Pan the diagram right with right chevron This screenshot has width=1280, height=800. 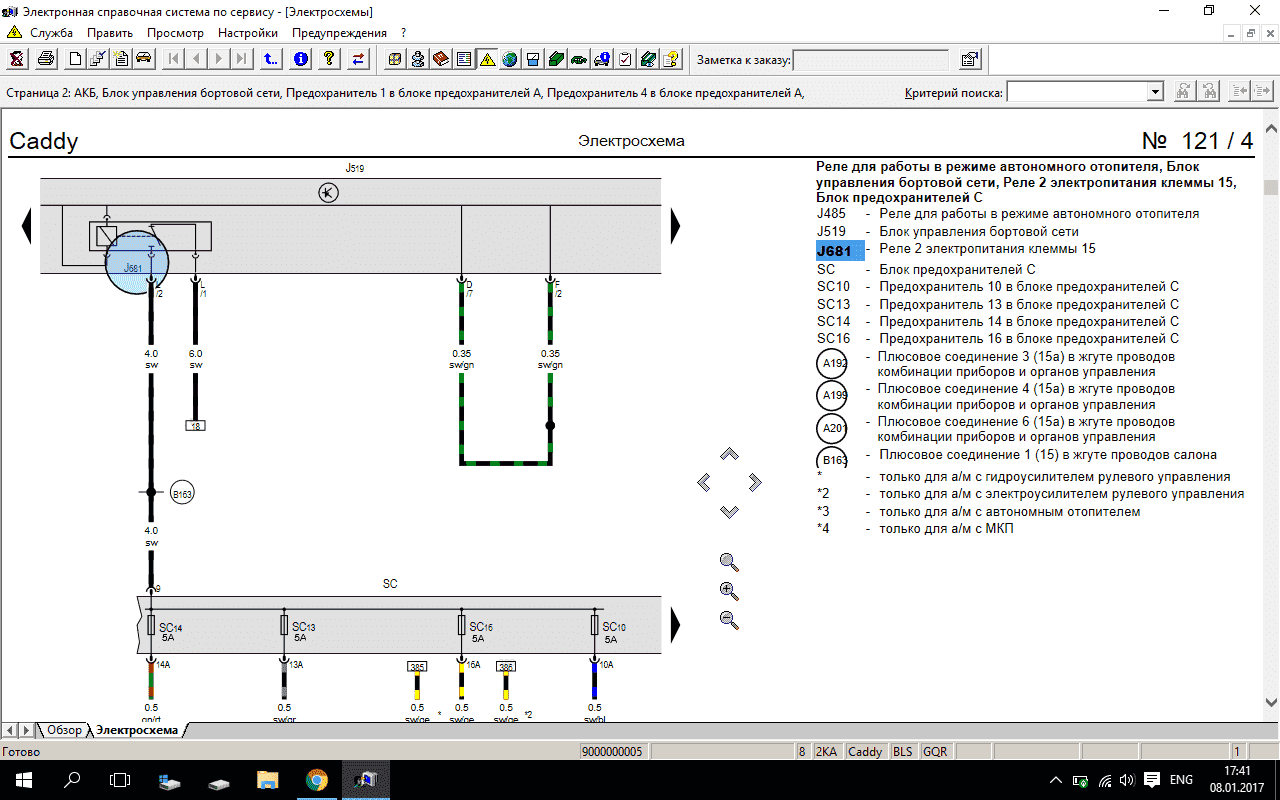pyautogui.click(x=755, y=483)
